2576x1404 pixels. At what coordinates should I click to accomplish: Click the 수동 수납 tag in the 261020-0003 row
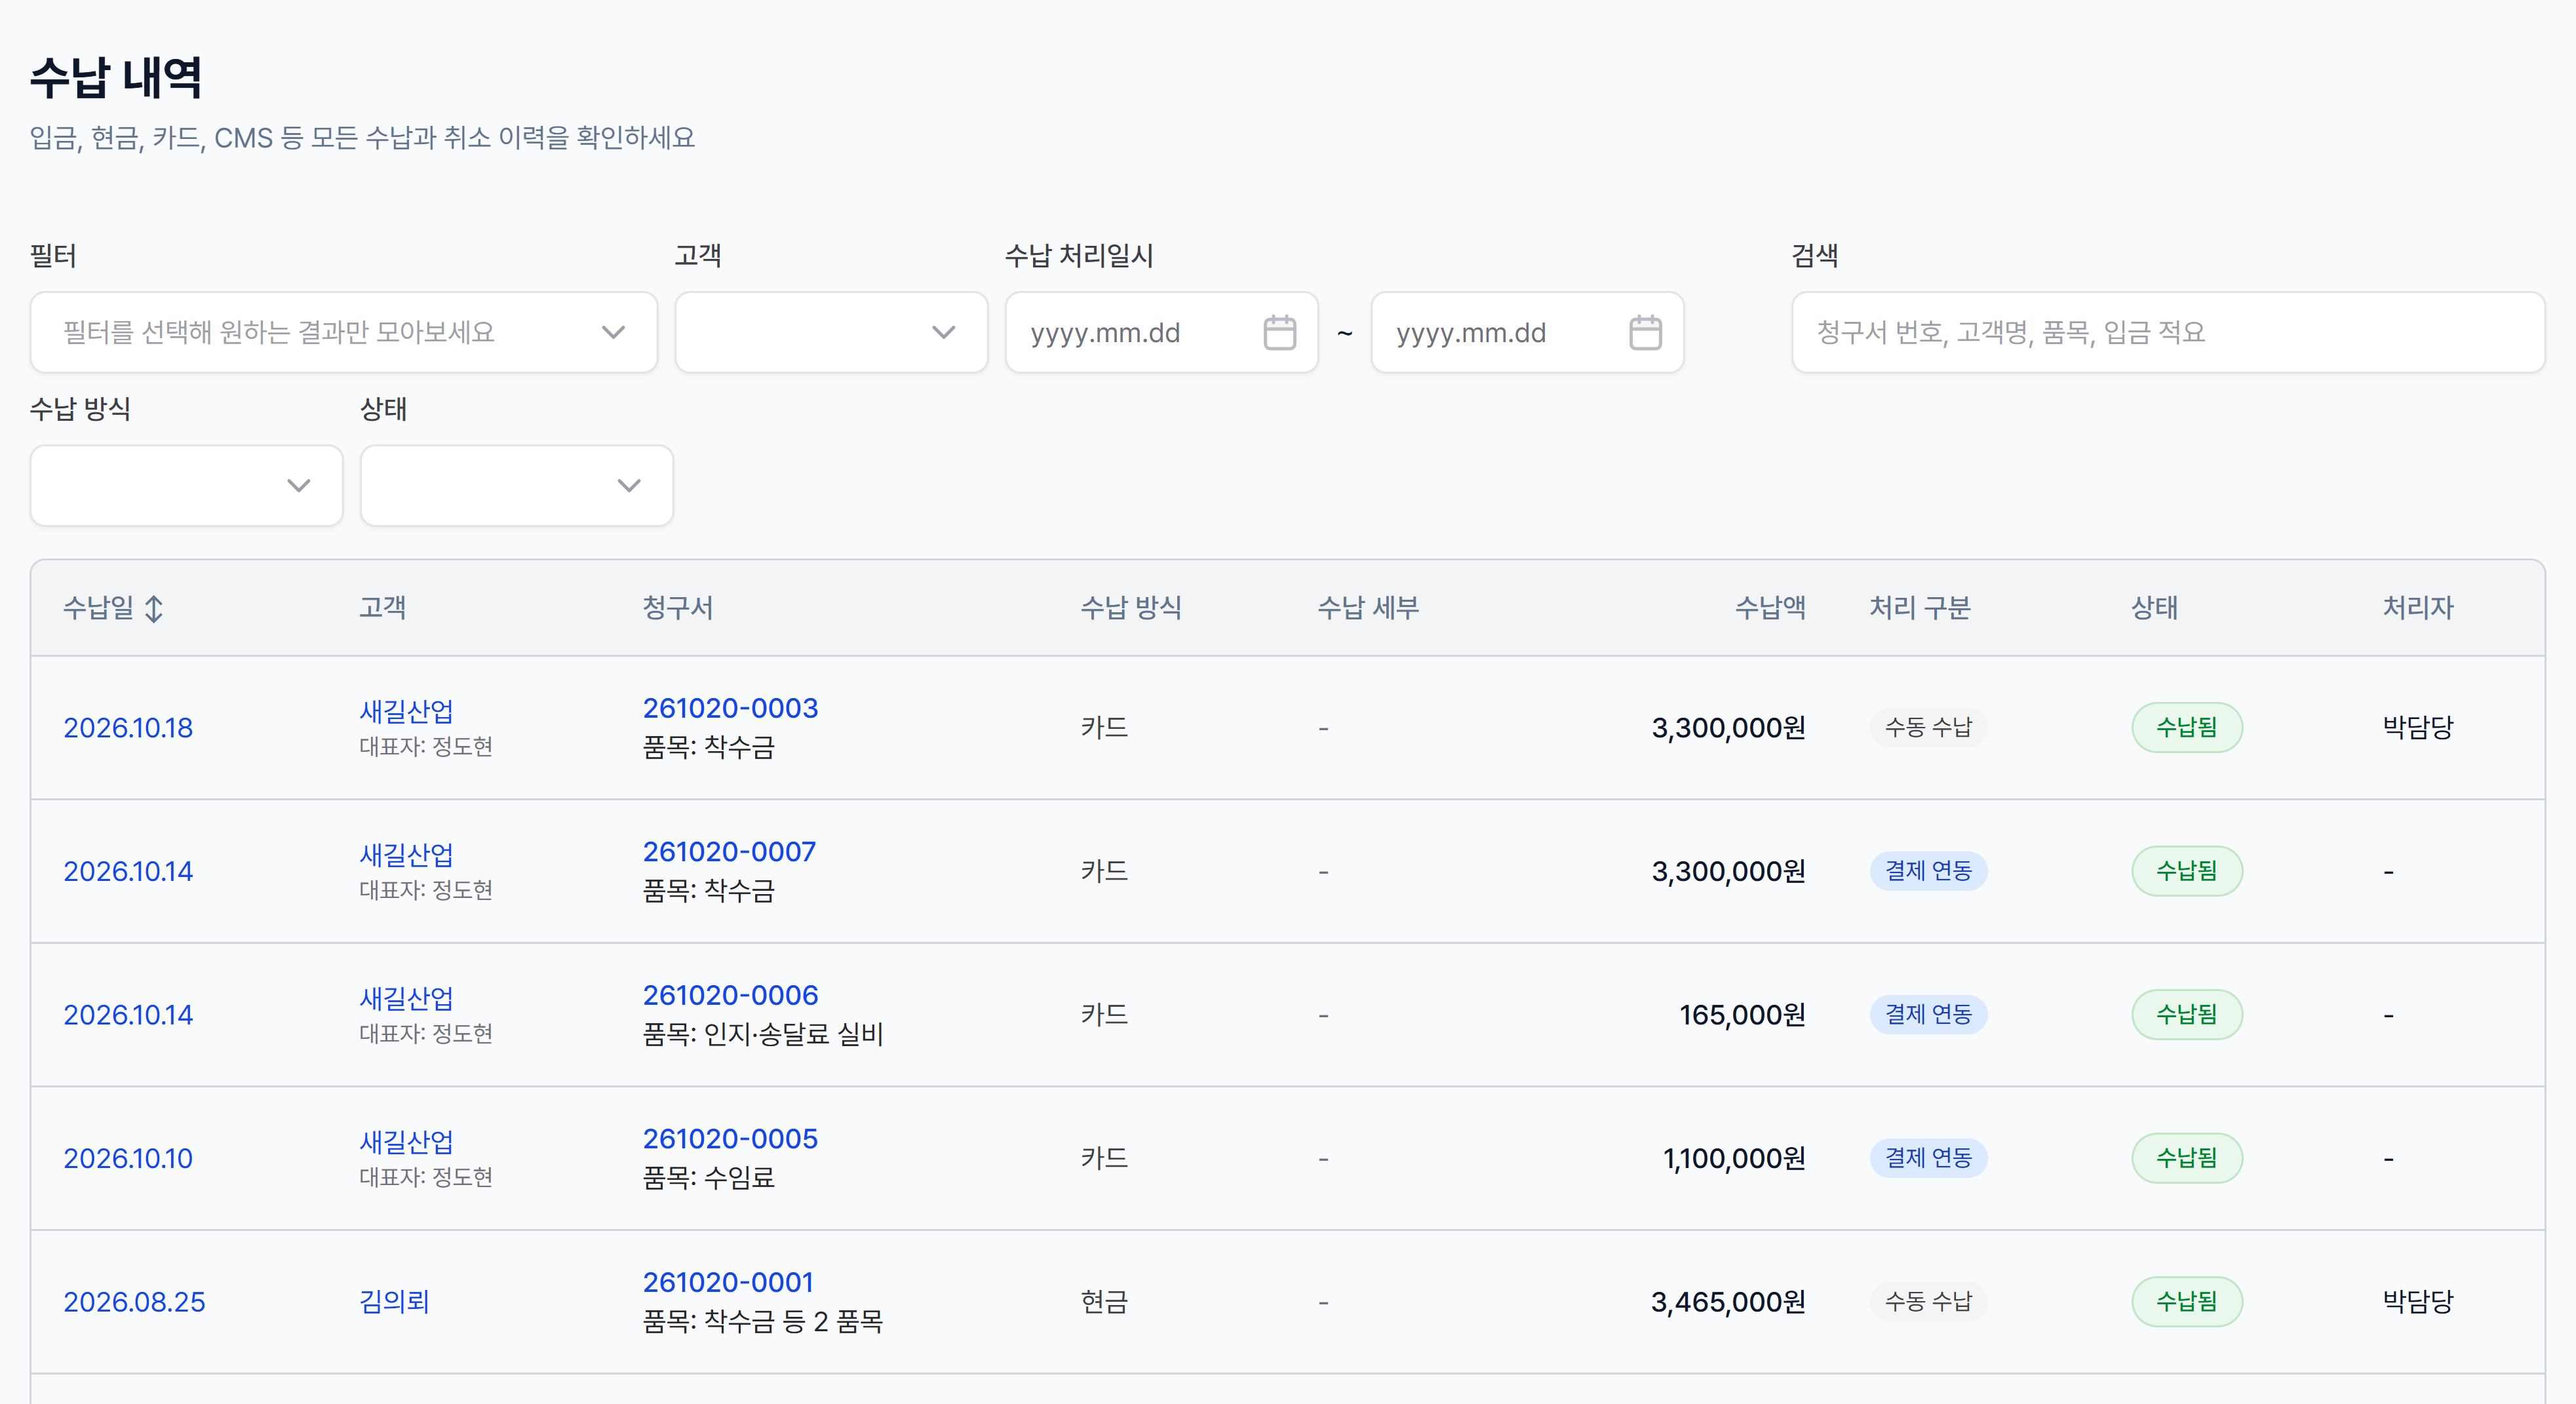pos(1928,727)
